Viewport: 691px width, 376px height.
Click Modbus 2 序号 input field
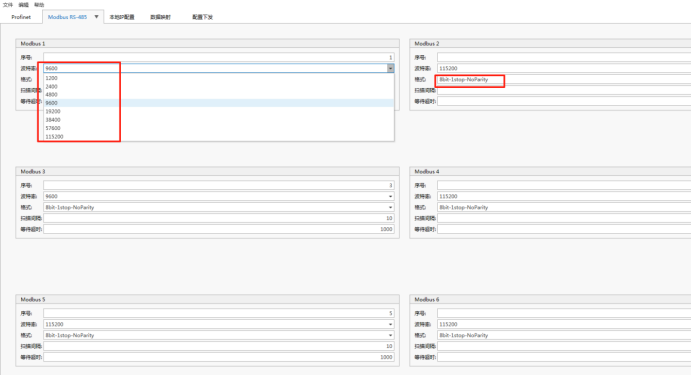[564, 57]
